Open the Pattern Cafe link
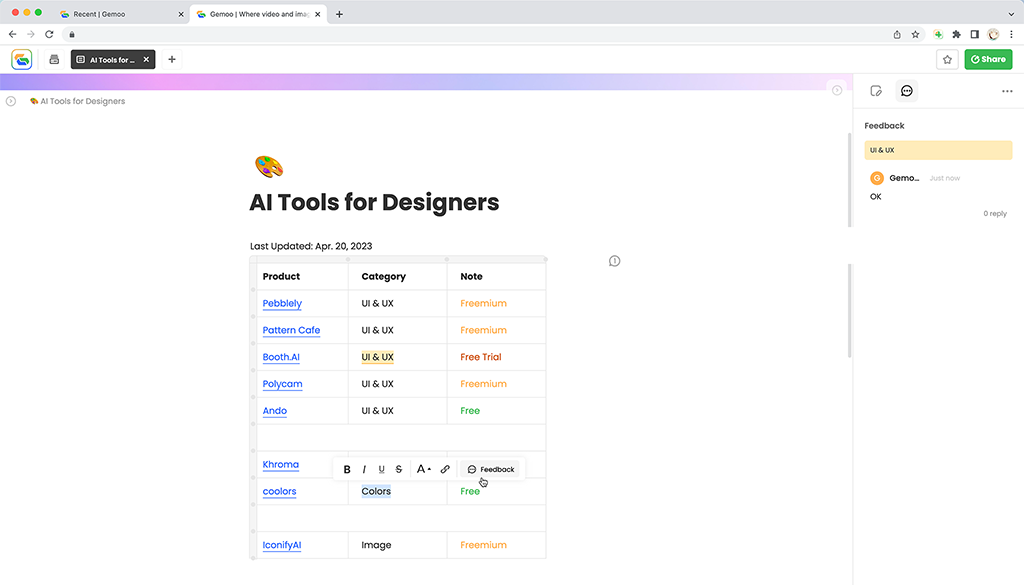The width and height of the screenshot is (1024, 585). click(291, 330)
